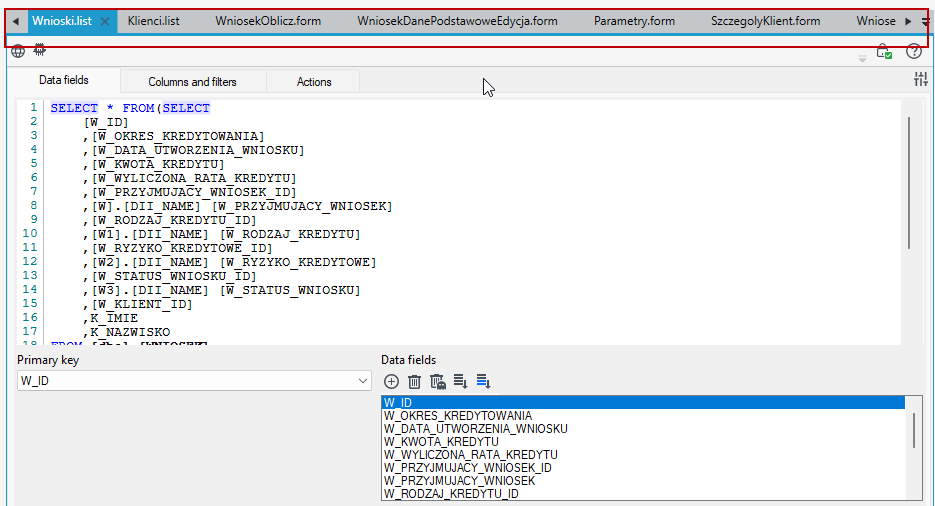Select the Columns and filters tab
Screen dimensions: 935x506
[x=193, y=82]
